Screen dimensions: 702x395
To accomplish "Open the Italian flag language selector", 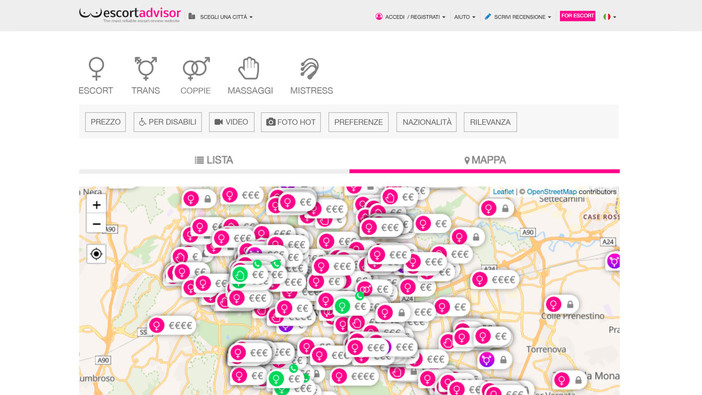I will (609, 17).
